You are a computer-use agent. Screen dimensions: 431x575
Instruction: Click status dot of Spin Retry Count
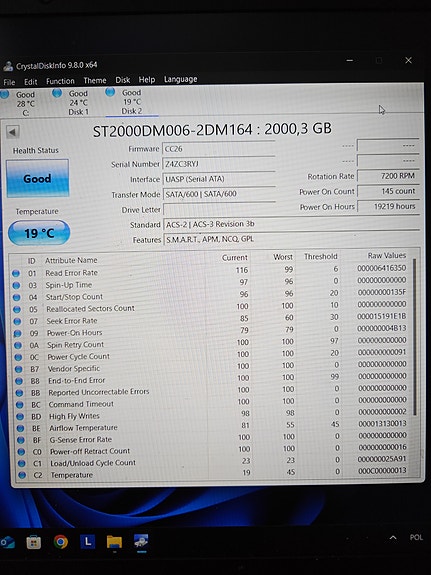pos(18,345)
